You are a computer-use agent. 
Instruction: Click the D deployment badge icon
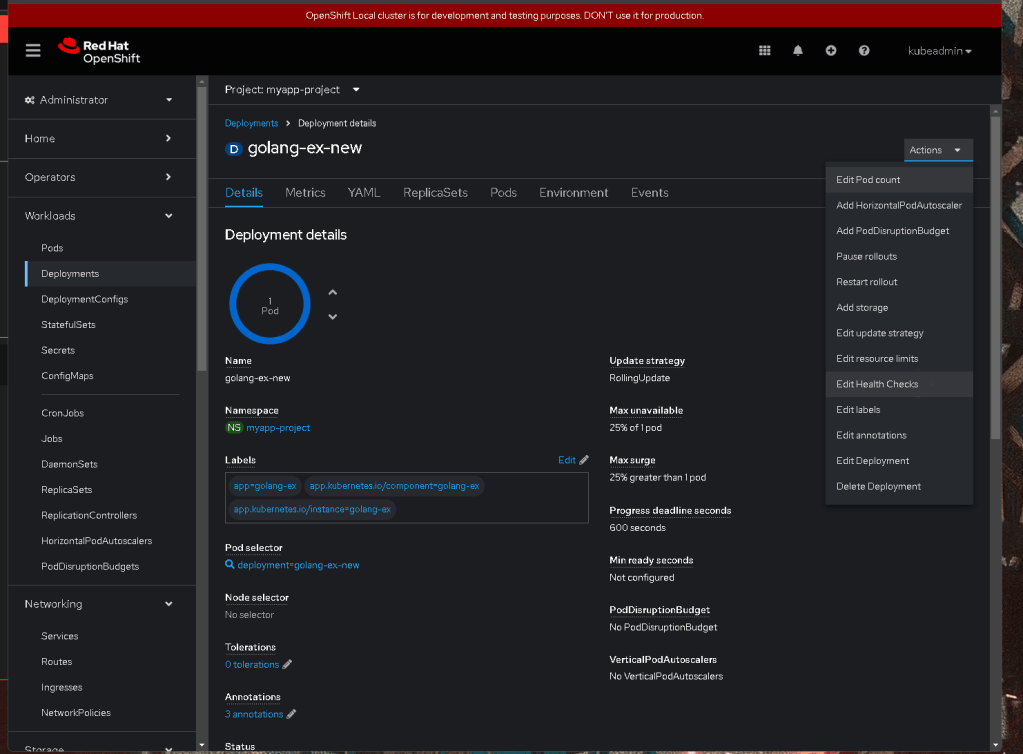click(234, 149)
